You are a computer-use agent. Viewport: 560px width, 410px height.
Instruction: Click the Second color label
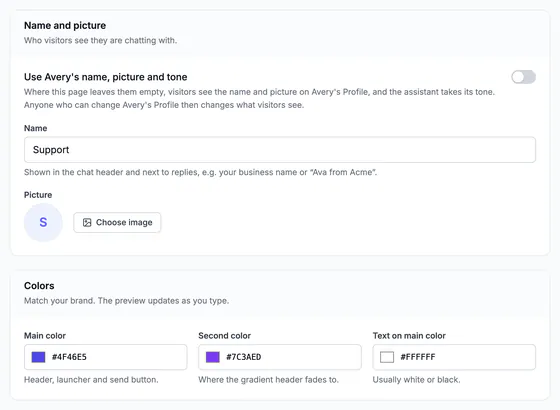pyautogui.click(x=225, y=336)
